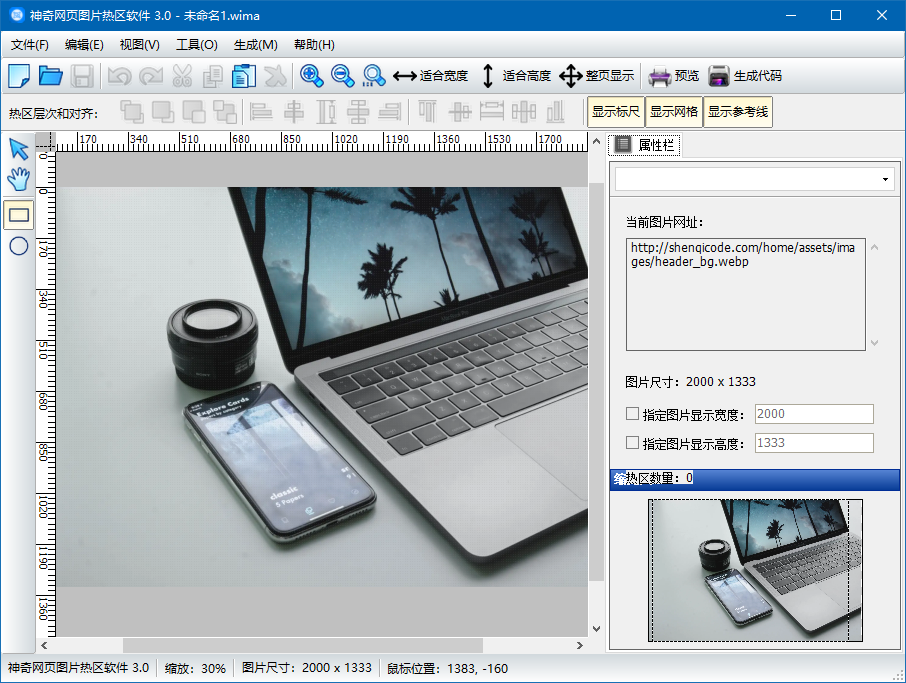Viewport: 906px width, 683px height.
Task: Click the align-top edges icon
Action: point(428,112)
